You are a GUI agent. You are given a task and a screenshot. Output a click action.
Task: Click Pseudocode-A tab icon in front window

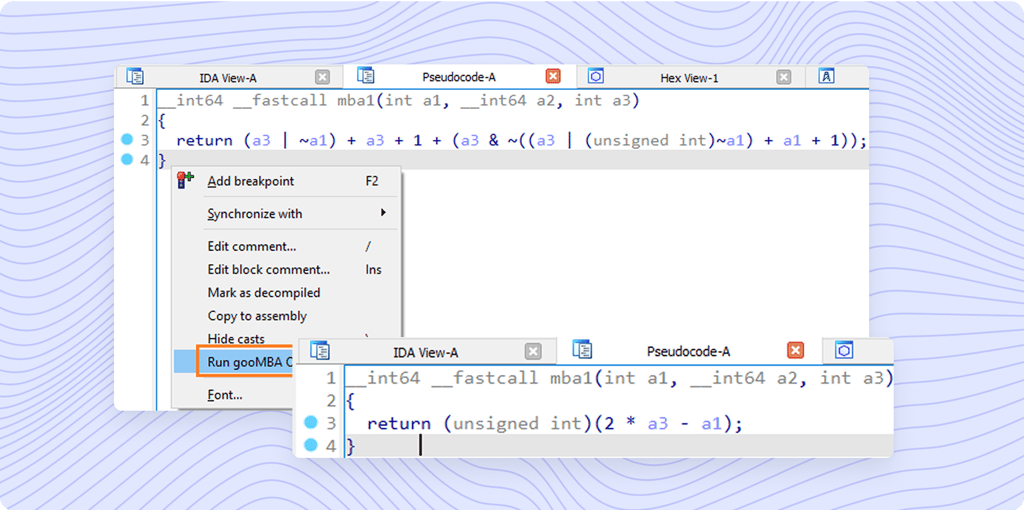pos(582,349)
